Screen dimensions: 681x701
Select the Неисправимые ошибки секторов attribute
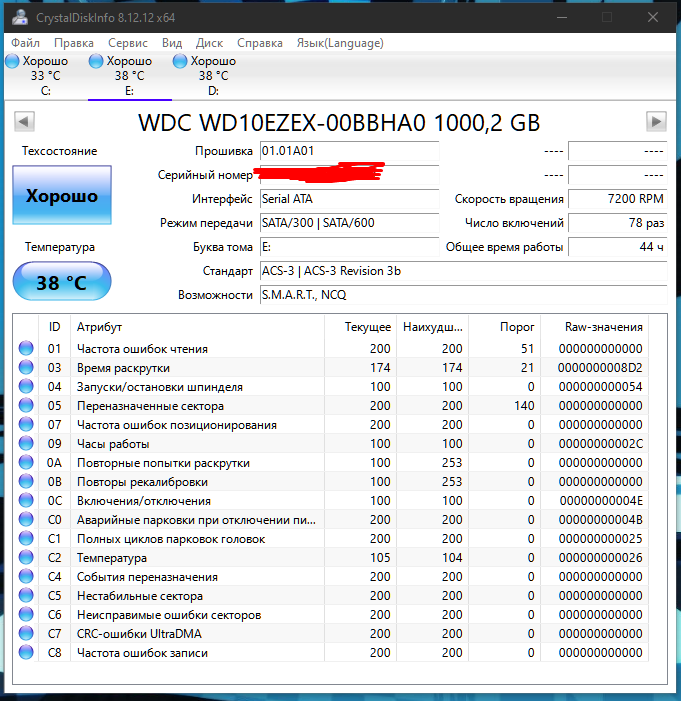tap(169, 615)
